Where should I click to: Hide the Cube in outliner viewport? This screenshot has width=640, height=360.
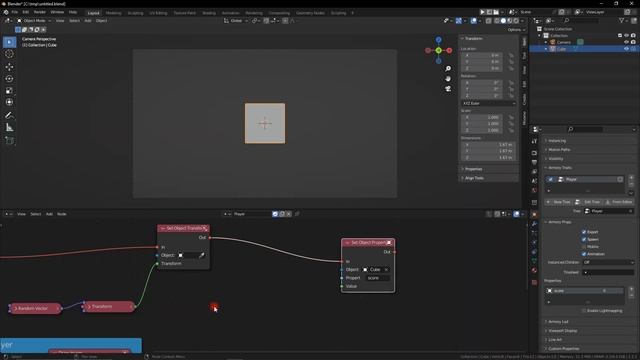[x=626, y=49]
